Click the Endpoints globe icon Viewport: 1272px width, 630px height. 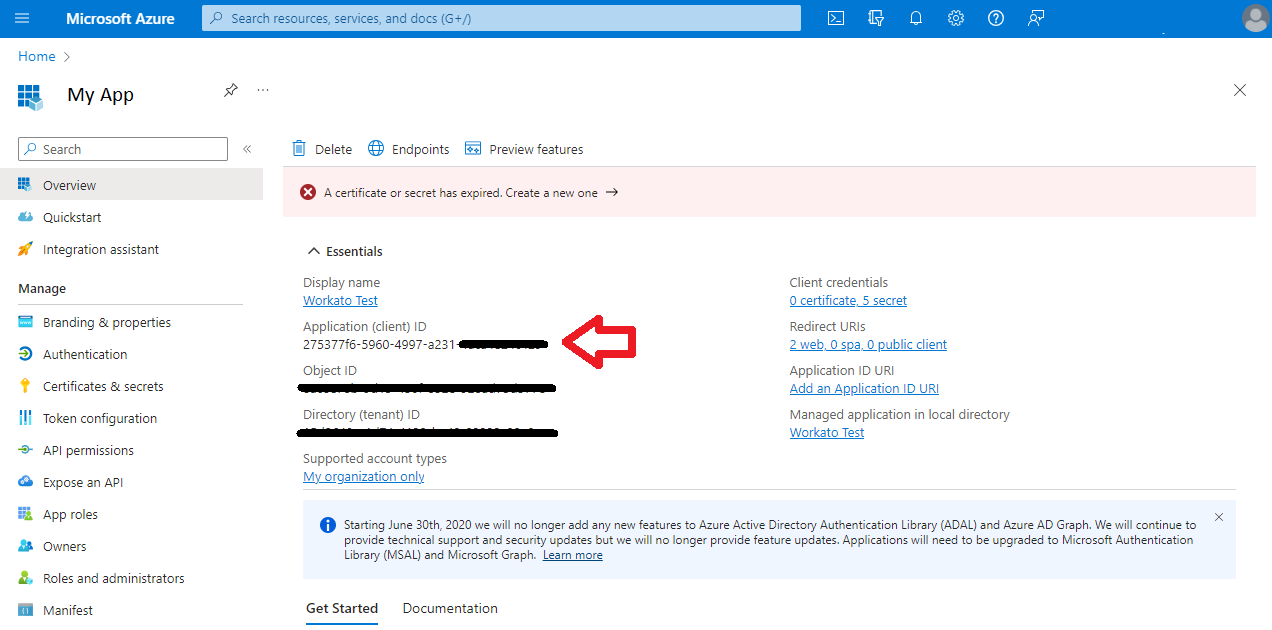(x=376, y=148)
